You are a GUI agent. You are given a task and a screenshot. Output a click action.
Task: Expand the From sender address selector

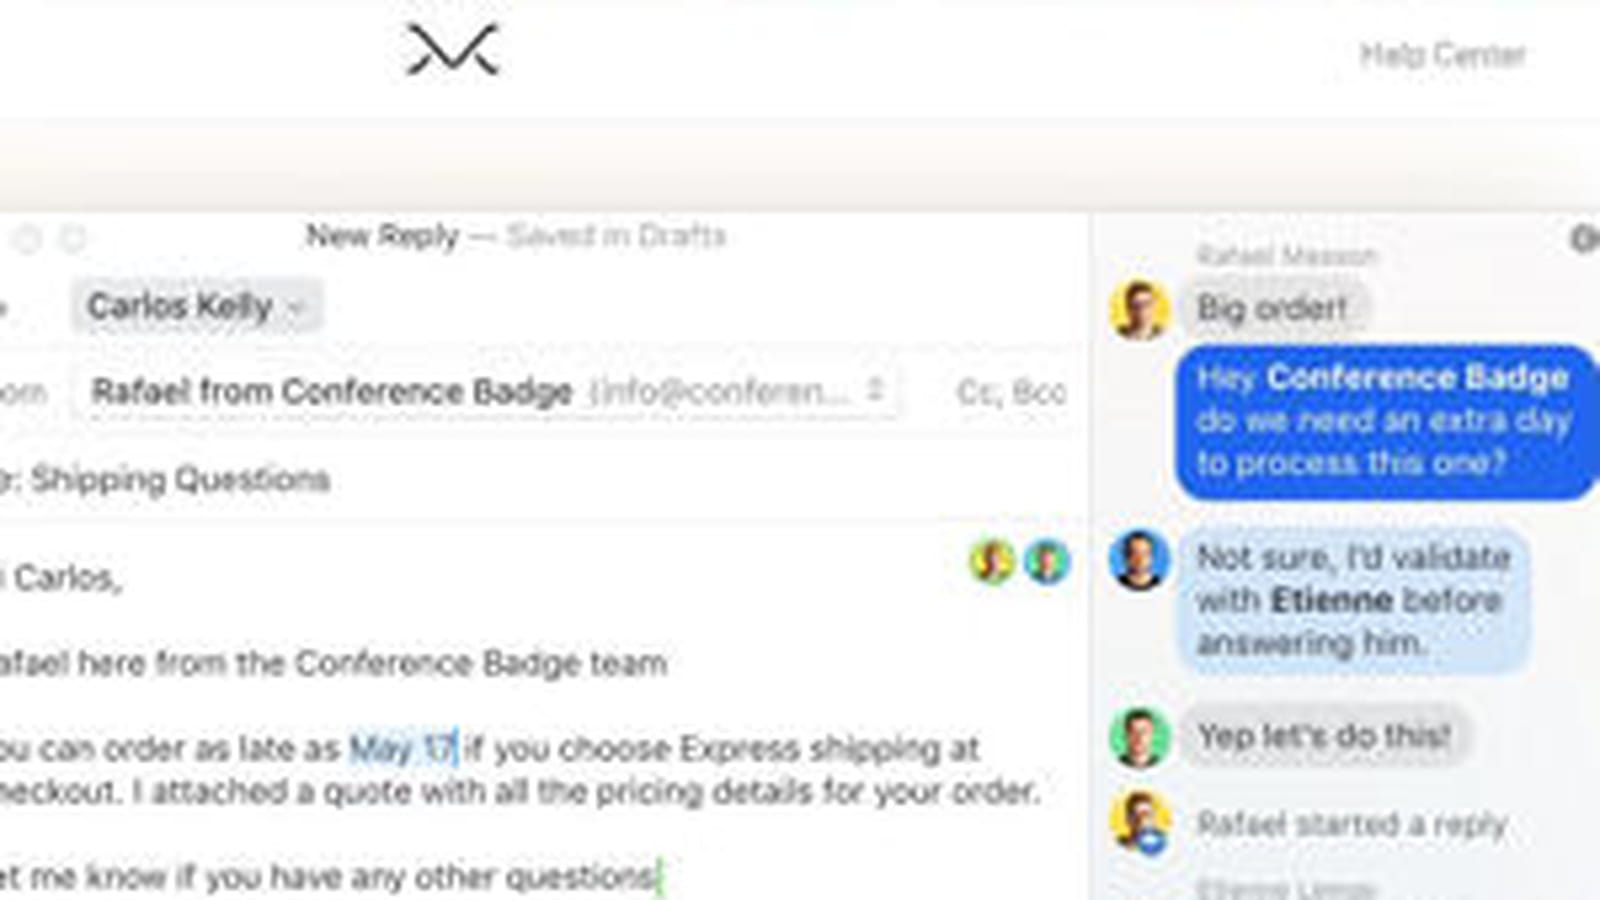point(488,391)
